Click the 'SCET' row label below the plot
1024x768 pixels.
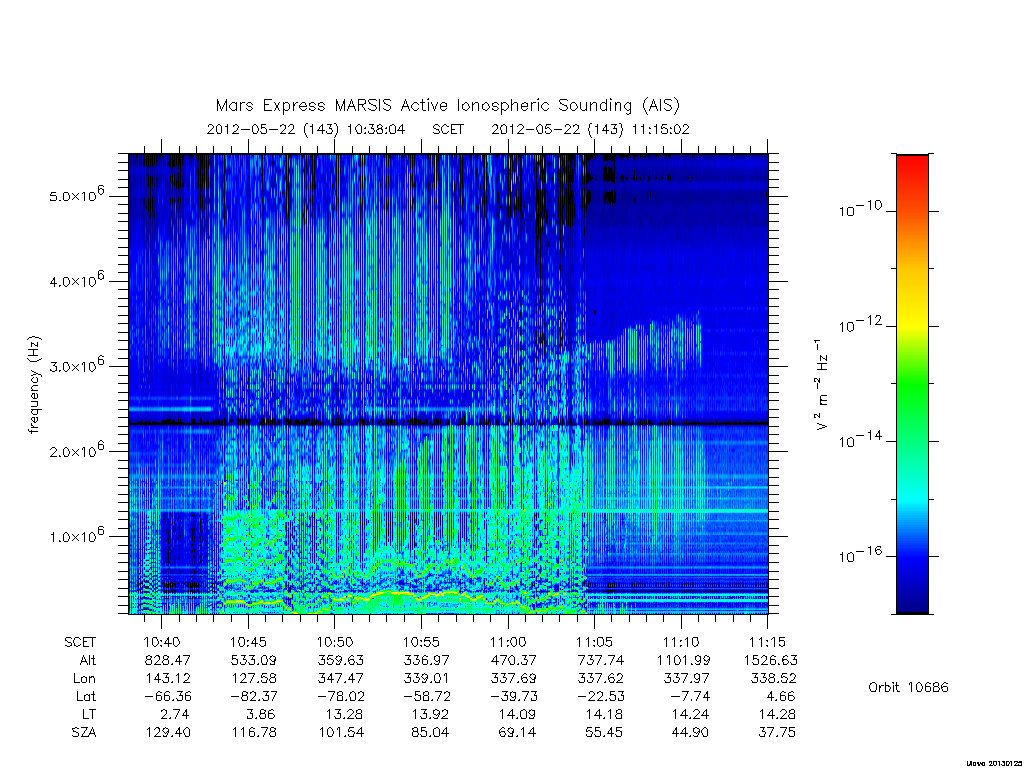80,642
